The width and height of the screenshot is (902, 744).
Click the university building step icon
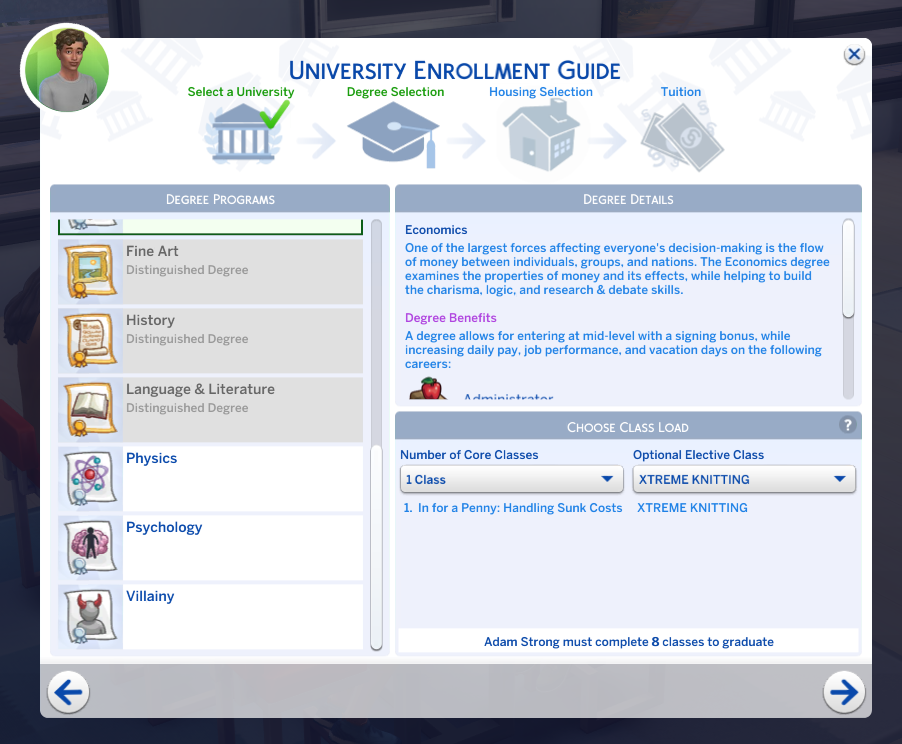coord(243,134)
